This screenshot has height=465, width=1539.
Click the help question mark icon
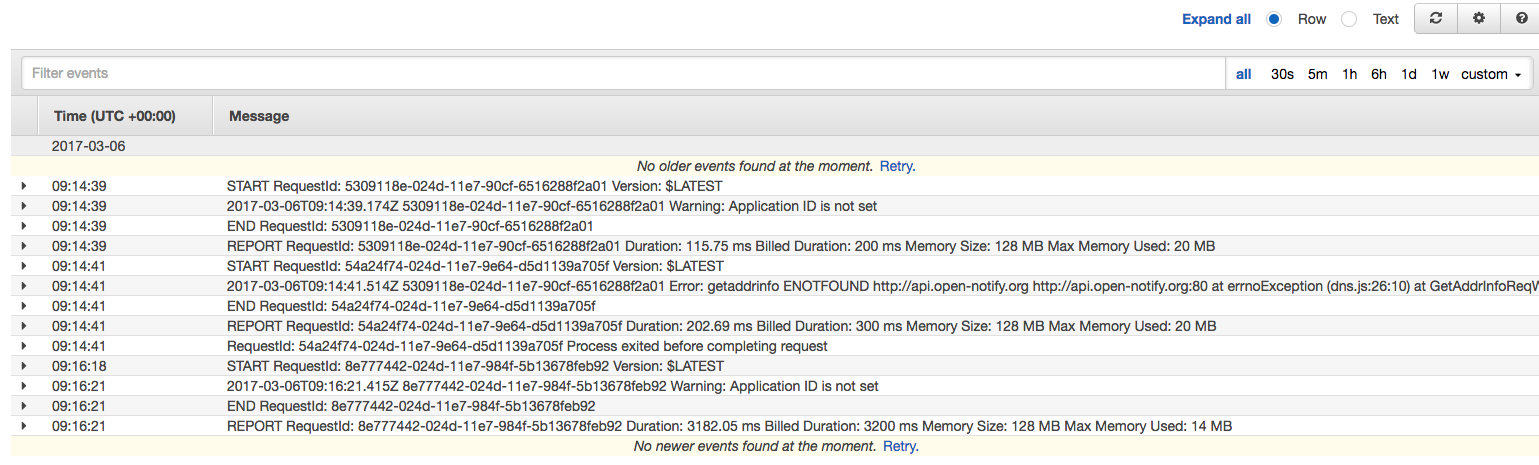pos(1520,19)
